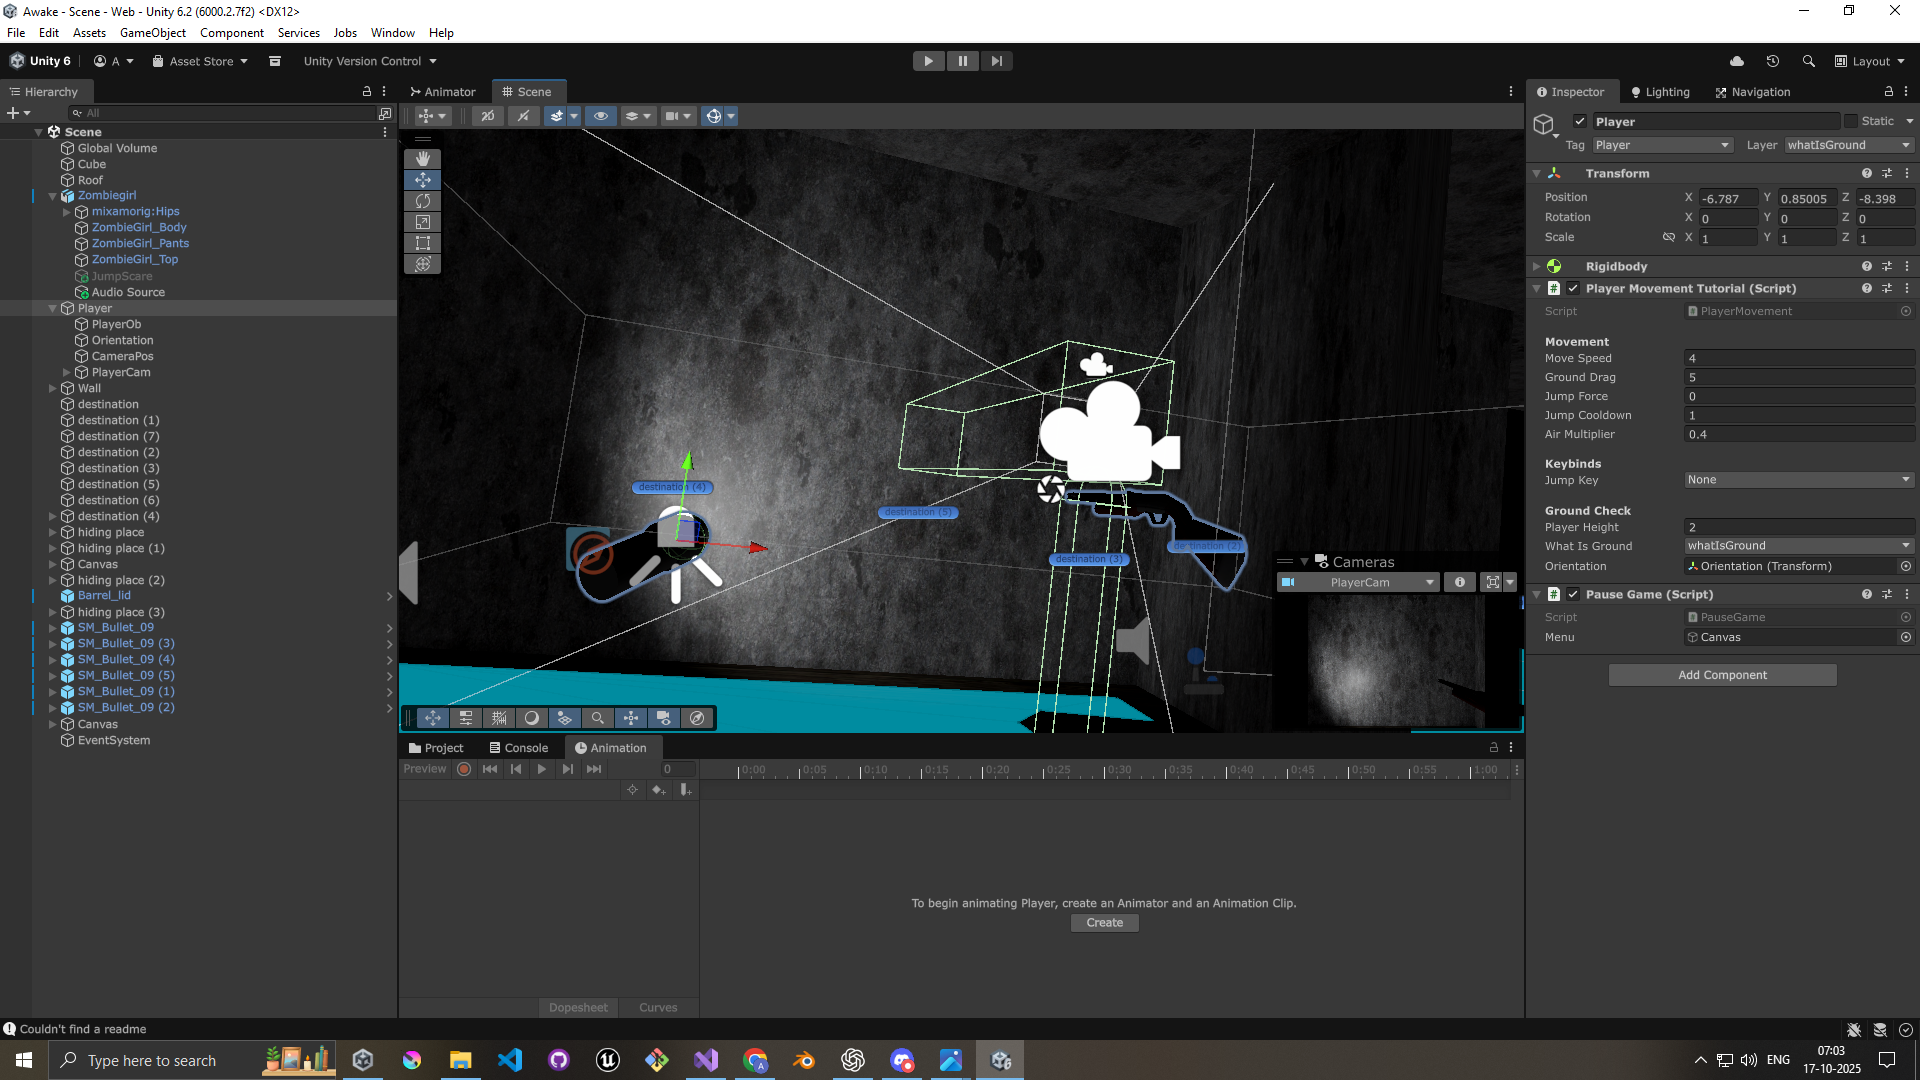Click the Move Speed input field
Screen dimensions: 1920x1080
[x=1798, y=358]
